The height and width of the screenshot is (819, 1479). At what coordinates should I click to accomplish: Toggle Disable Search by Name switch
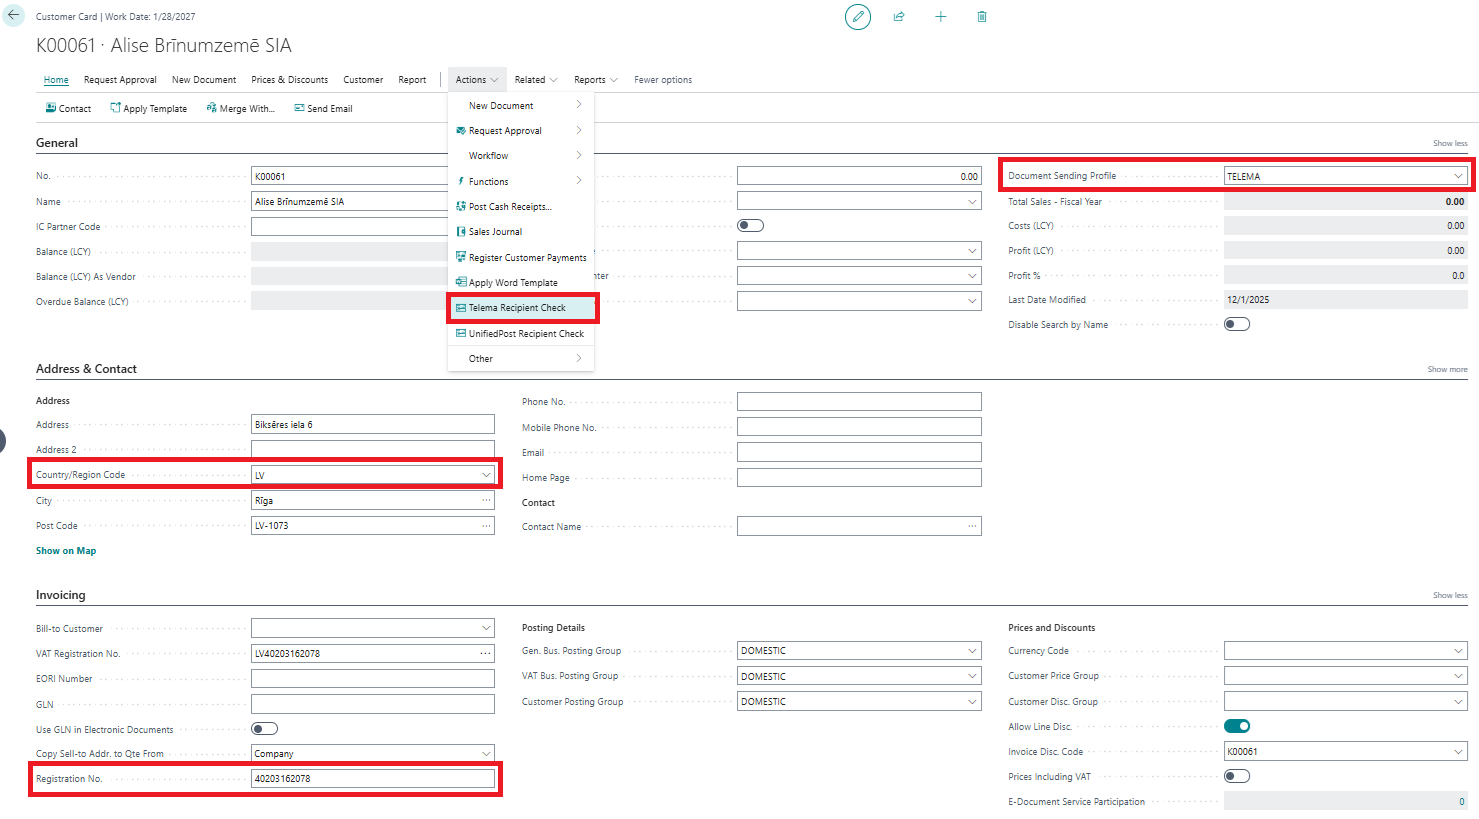[1237, 324]
